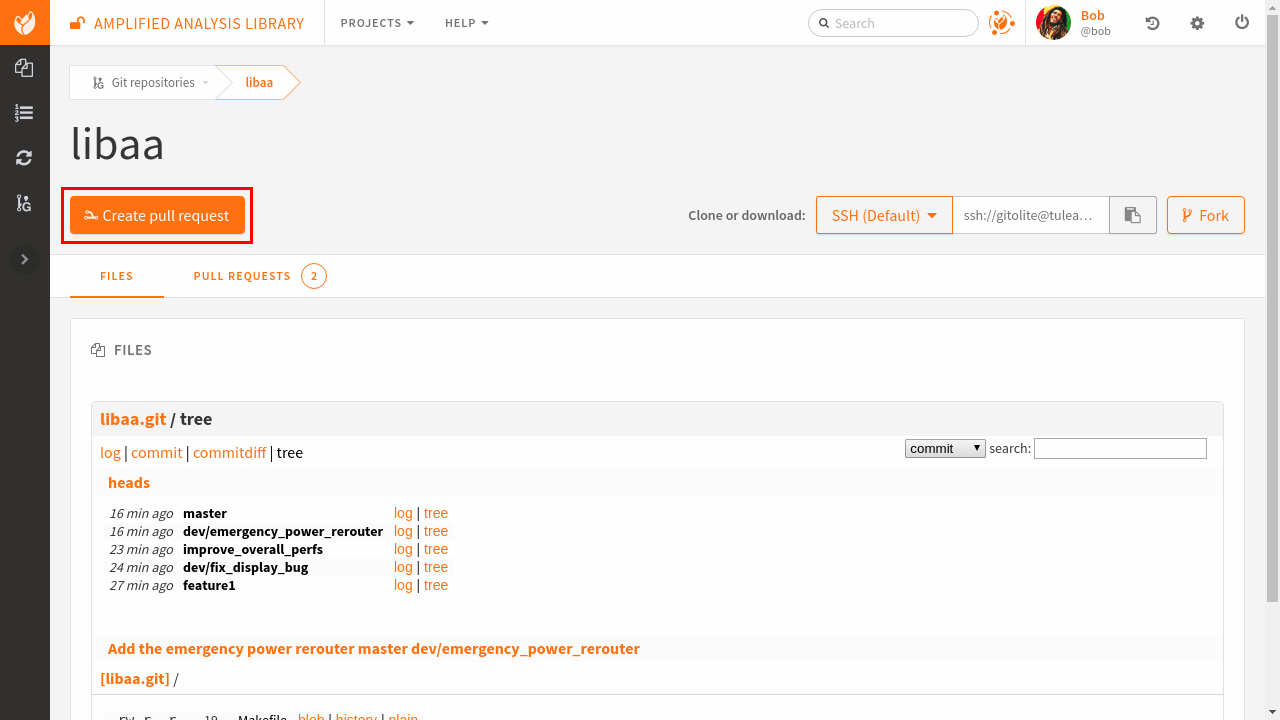Screen dimensions: 1280x720
Task: Click the Pagure logo in top left corner
Action: pos(24,22)
